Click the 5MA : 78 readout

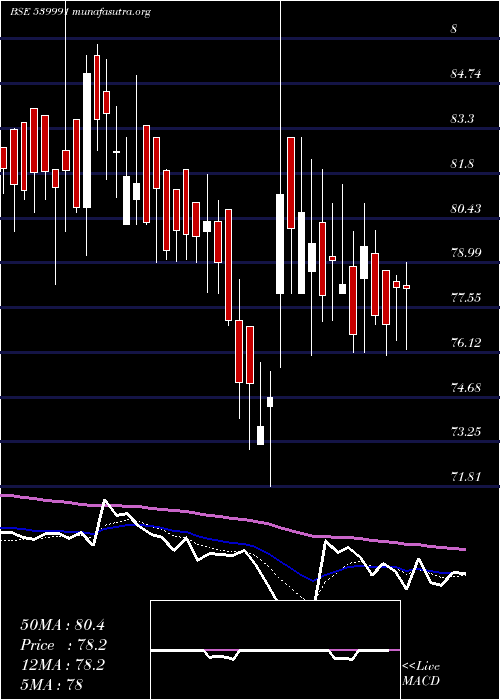click(52, 685)
